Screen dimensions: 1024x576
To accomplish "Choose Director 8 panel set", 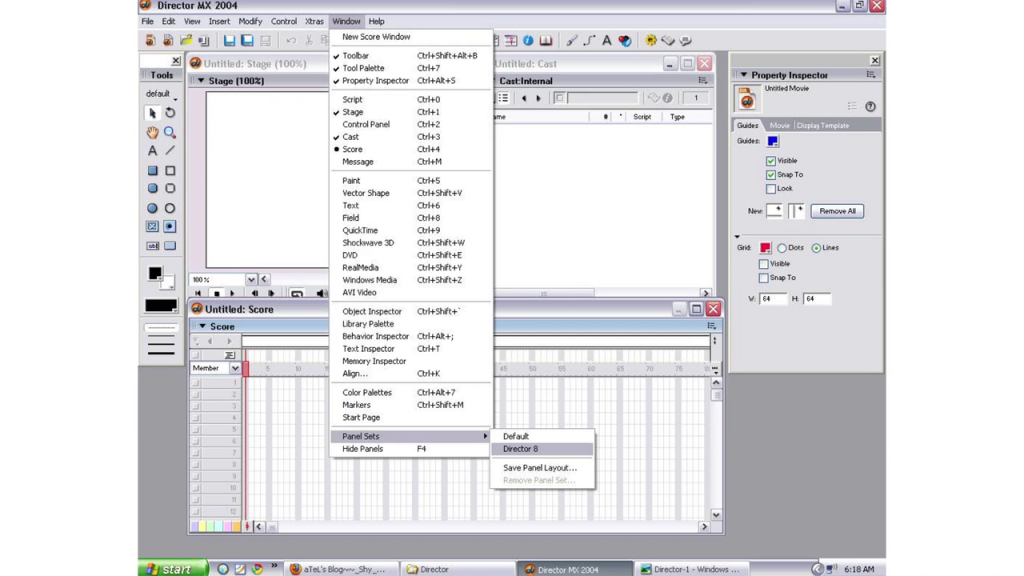I will pyautogui.click(x=542, y=449).
